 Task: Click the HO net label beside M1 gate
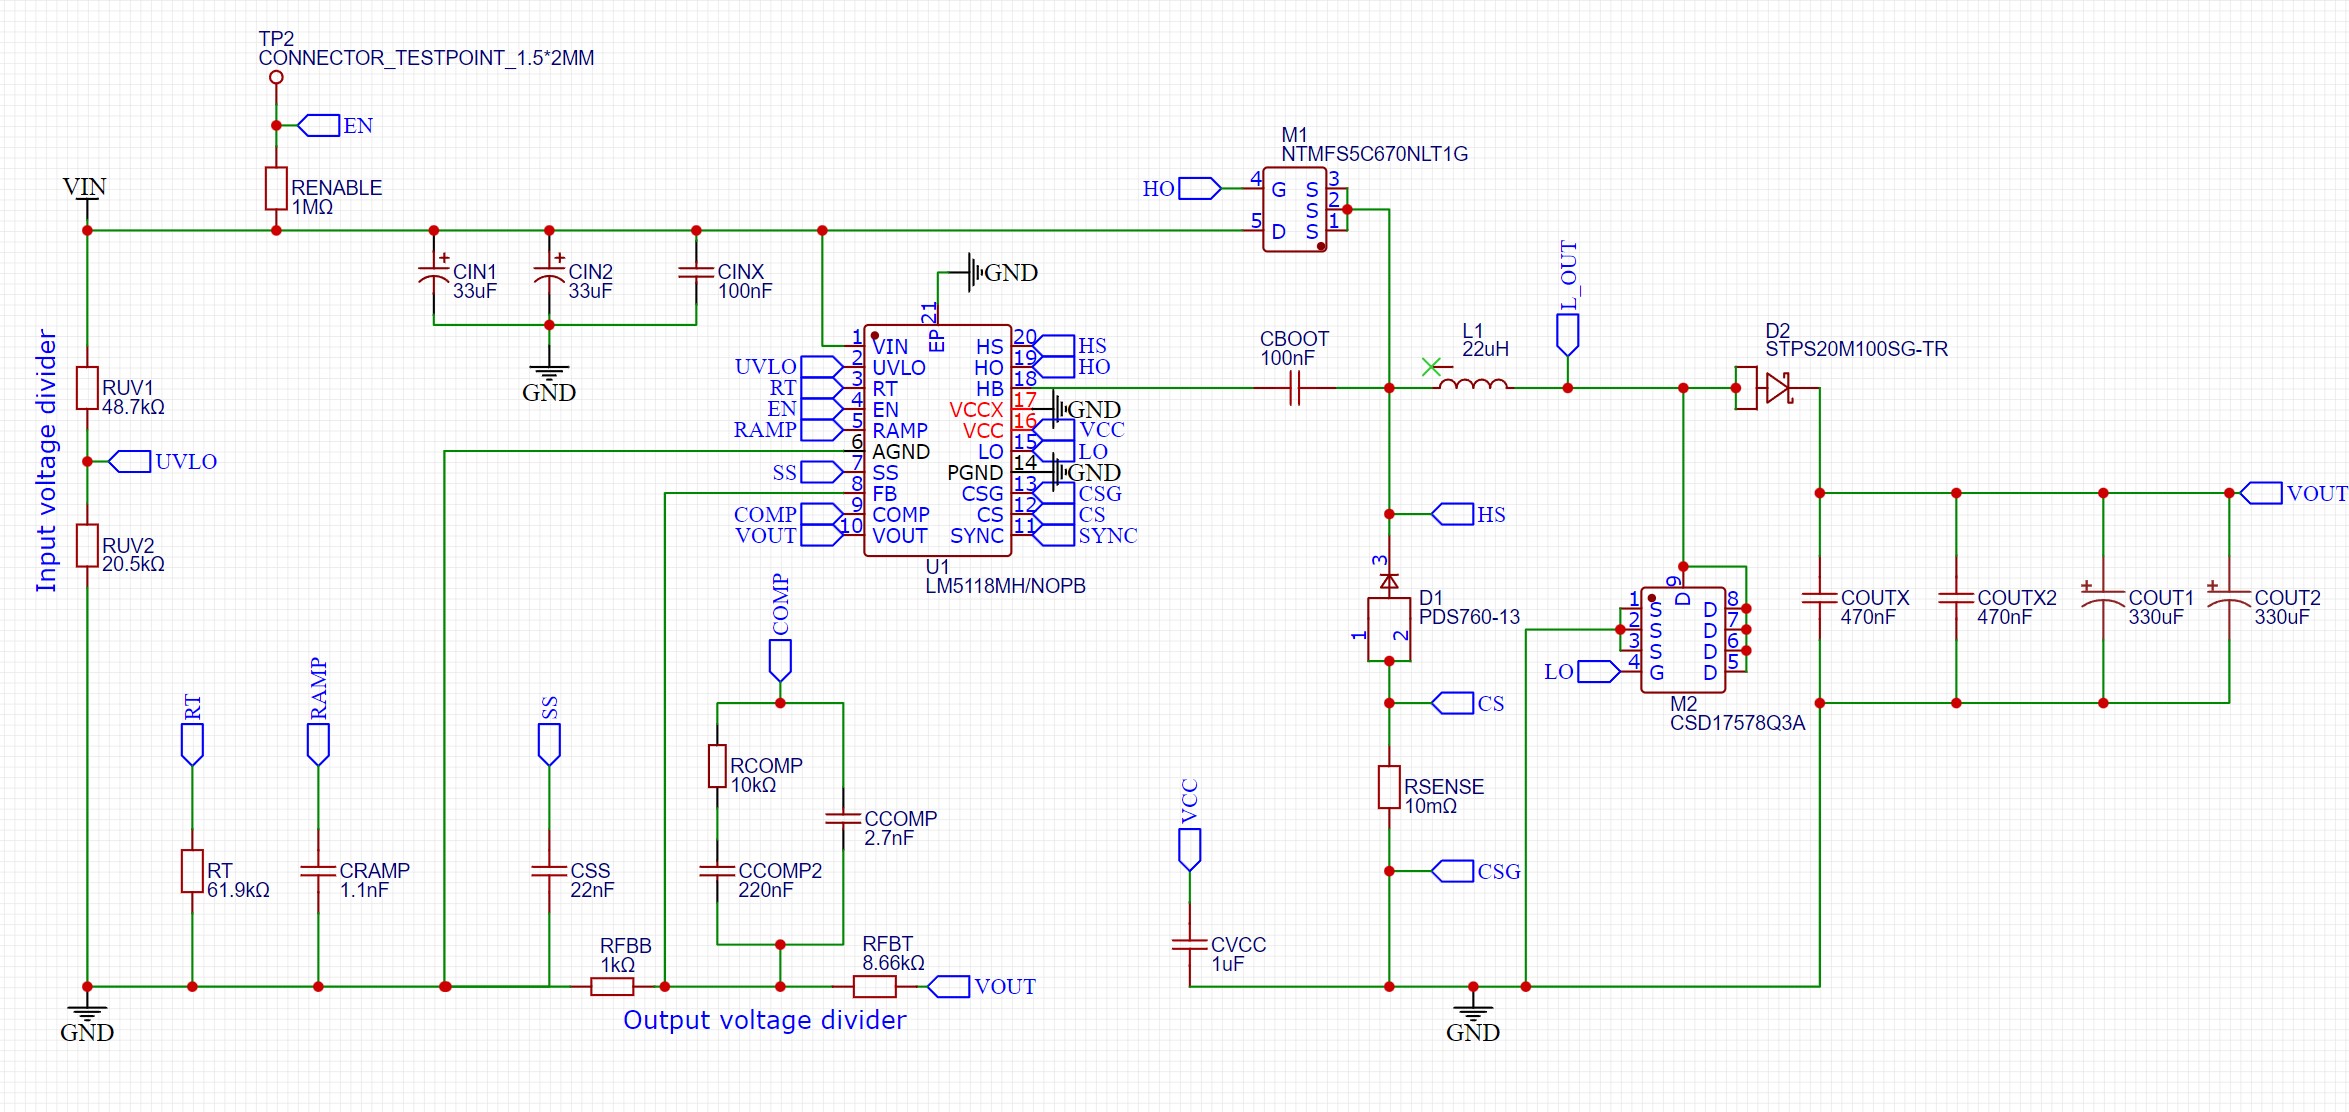click(x=1181, y=188)
